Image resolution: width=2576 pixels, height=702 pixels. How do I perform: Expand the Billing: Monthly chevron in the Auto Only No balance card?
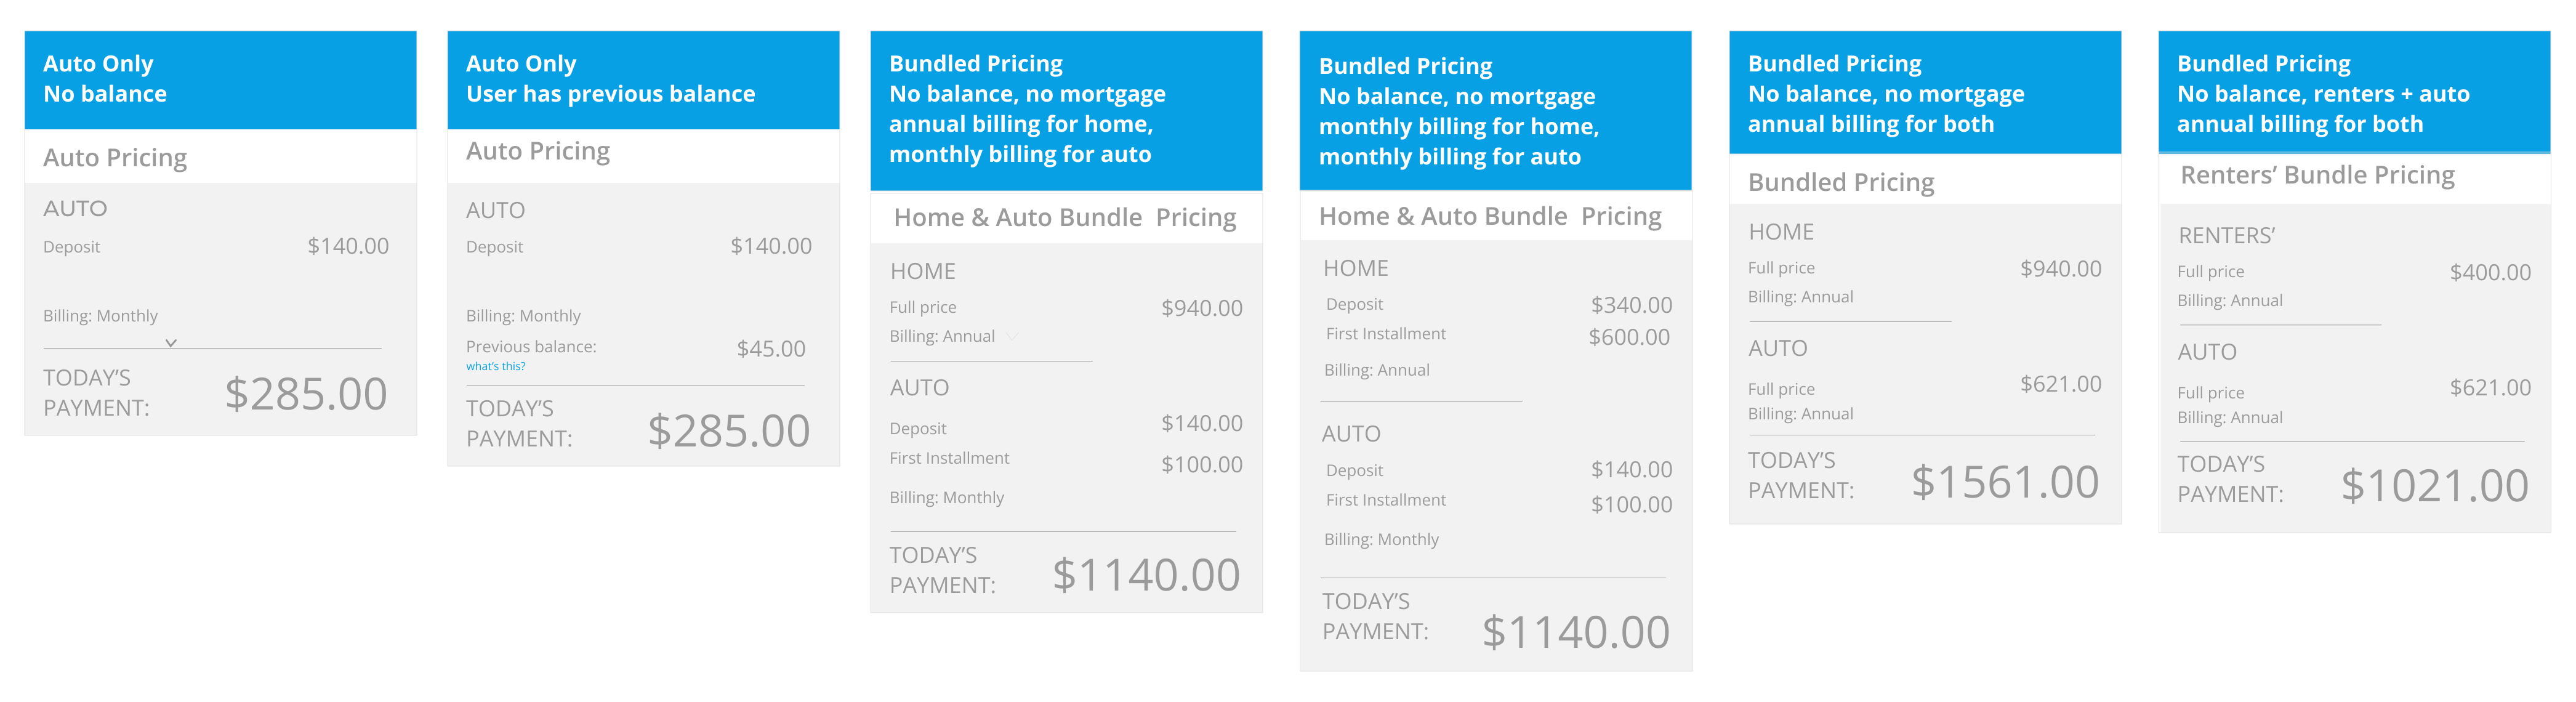(x=171, y=342)
